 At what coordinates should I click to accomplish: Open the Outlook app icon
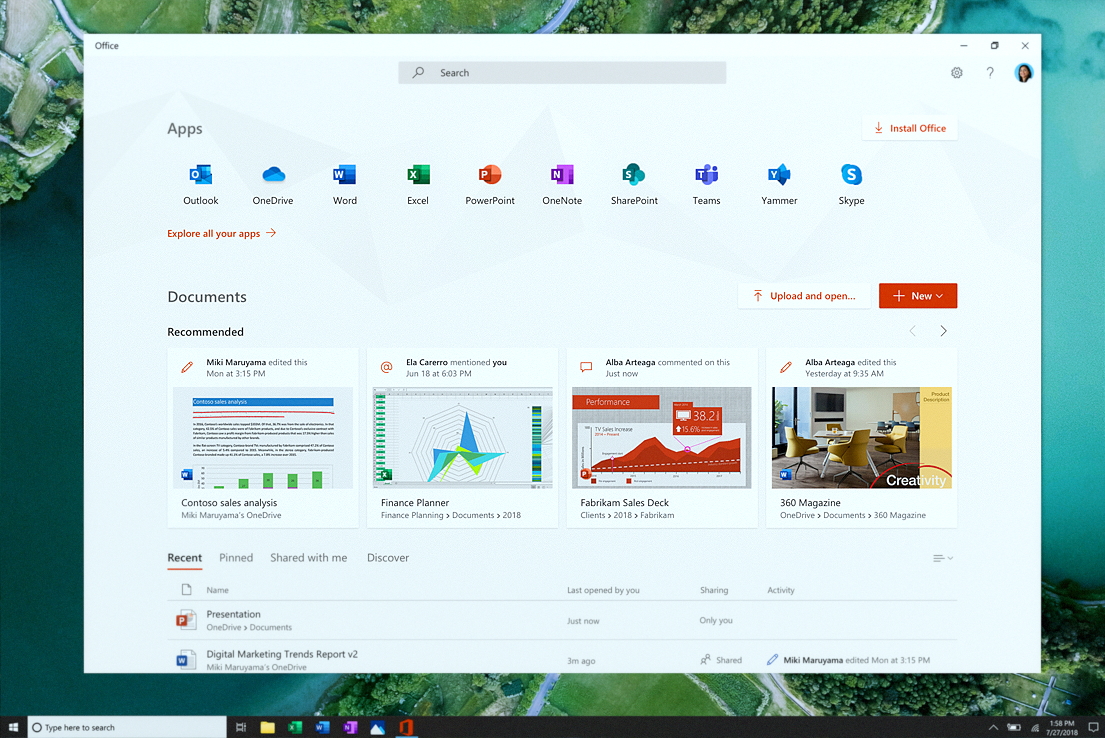pyautogui.click(x=200, y=175)
